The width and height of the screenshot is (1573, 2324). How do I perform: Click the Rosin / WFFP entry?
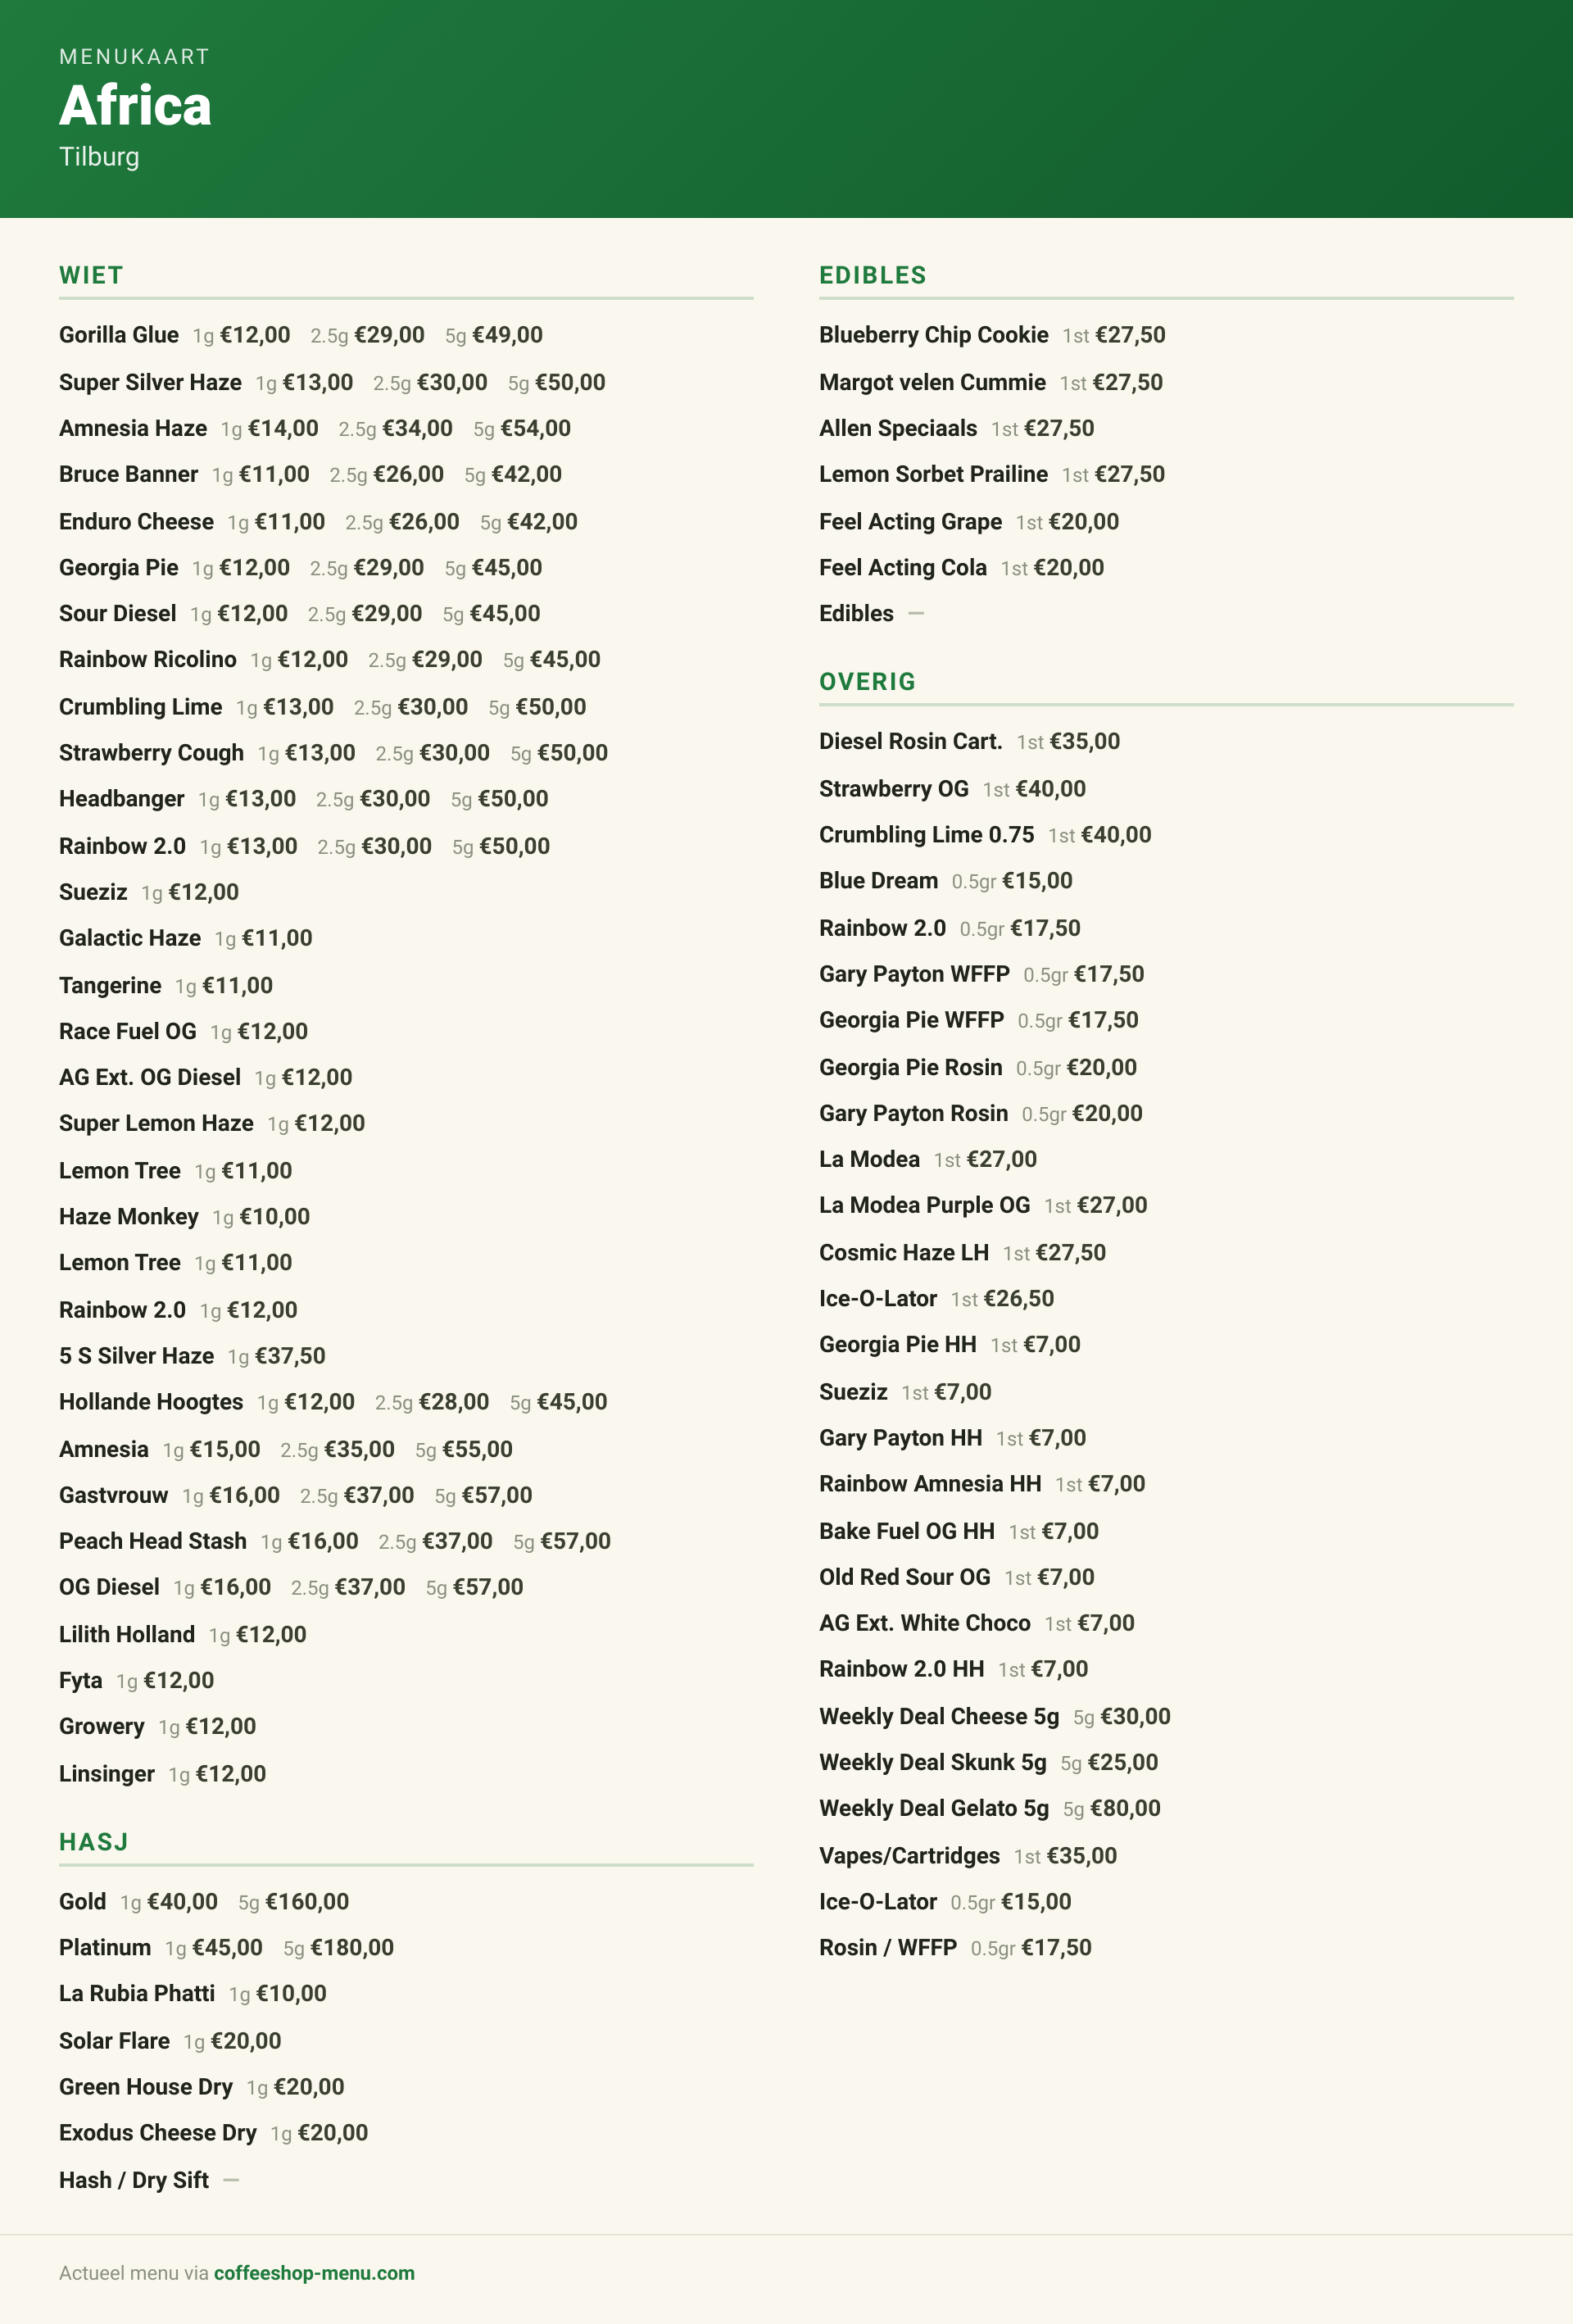(955, 1948)
